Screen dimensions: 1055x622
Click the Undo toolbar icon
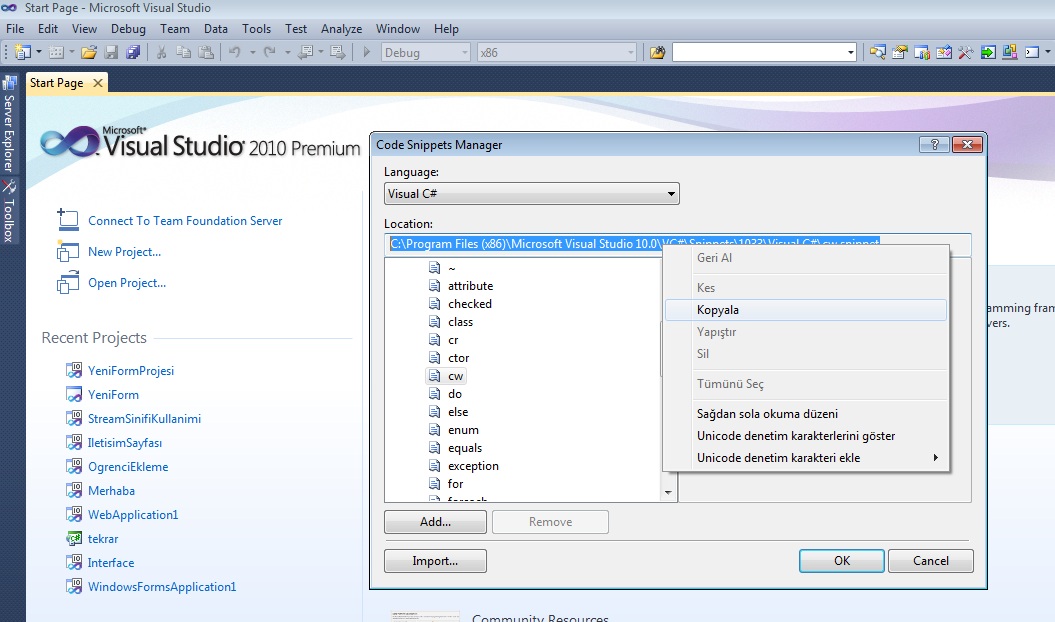tap(235, 53)
